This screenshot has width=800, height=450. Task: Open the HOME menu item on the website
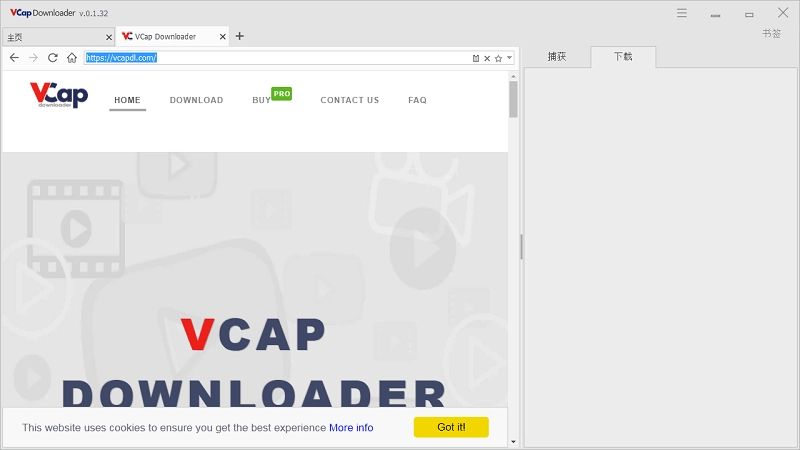coord(128,100)
